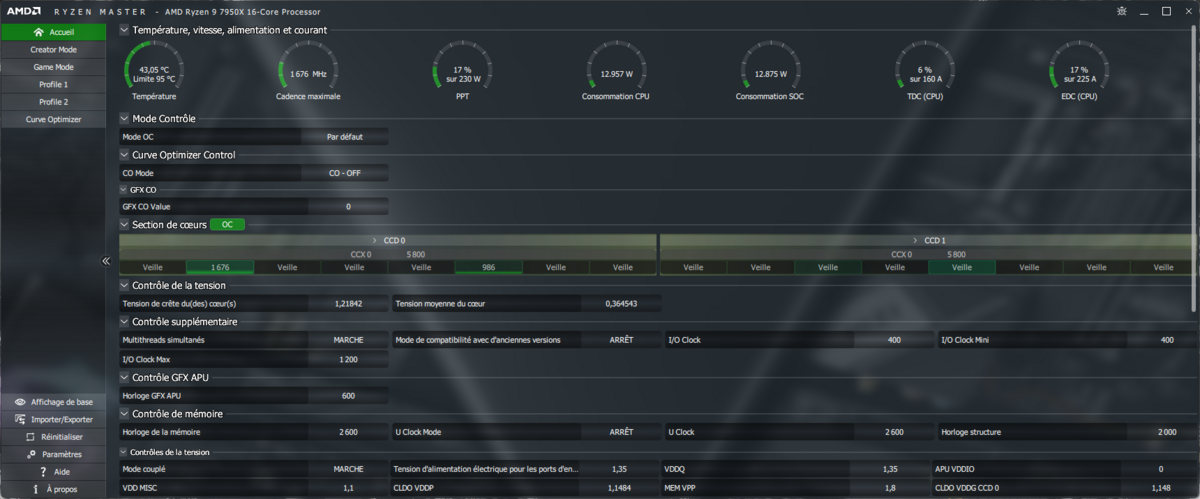This screenshot has width=1200, height=499.
Task: Click the Consommation SOC gauge
Action: 770,66
